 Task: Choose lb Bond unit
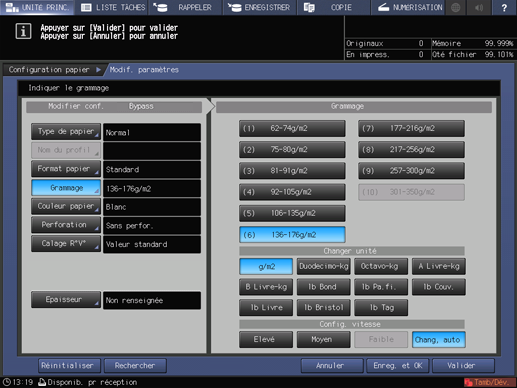click(323, 287)
